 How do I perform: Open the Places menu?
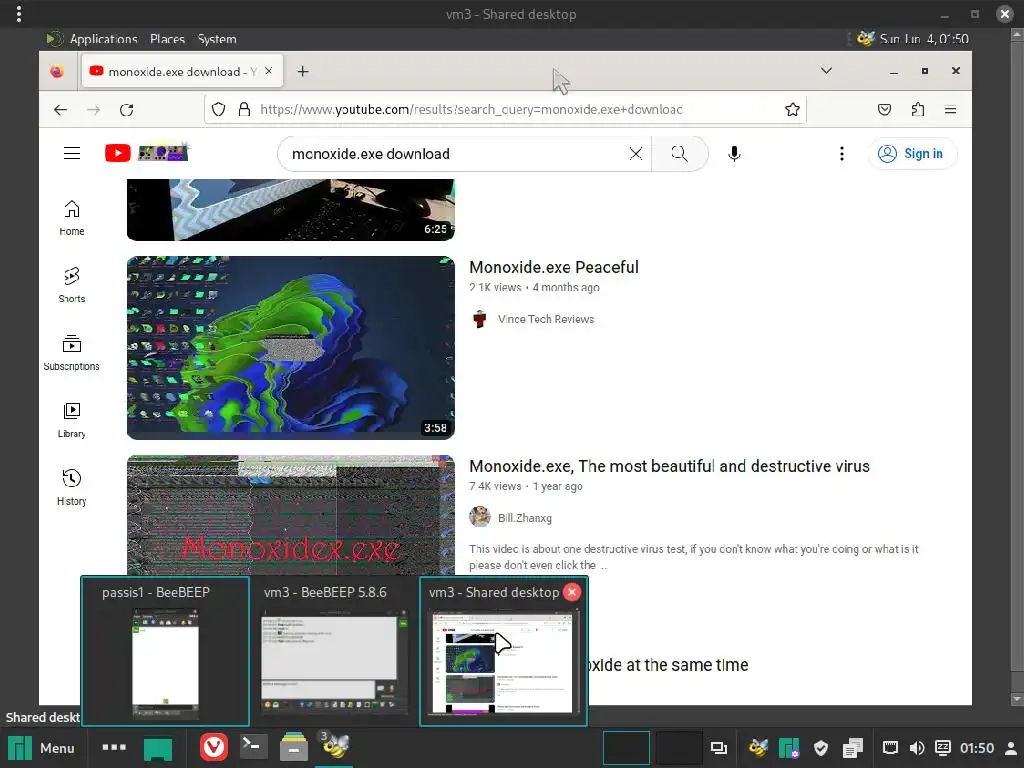(x=167, y=39)
